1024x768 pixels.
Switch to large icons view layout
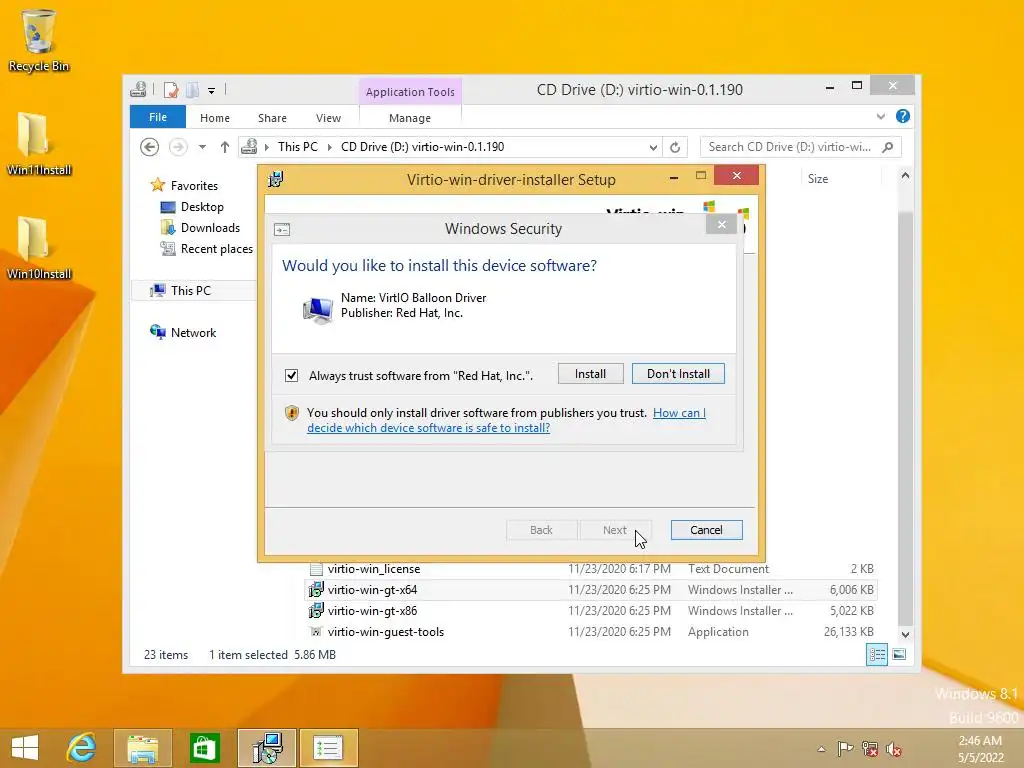(899, 654)
